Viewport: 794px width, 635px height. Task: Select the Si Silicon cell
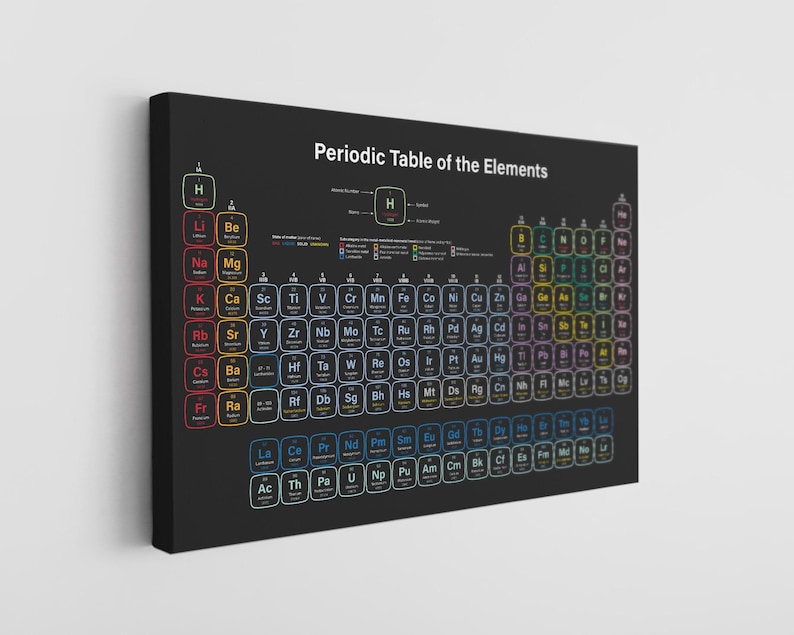tap(543, 269)
